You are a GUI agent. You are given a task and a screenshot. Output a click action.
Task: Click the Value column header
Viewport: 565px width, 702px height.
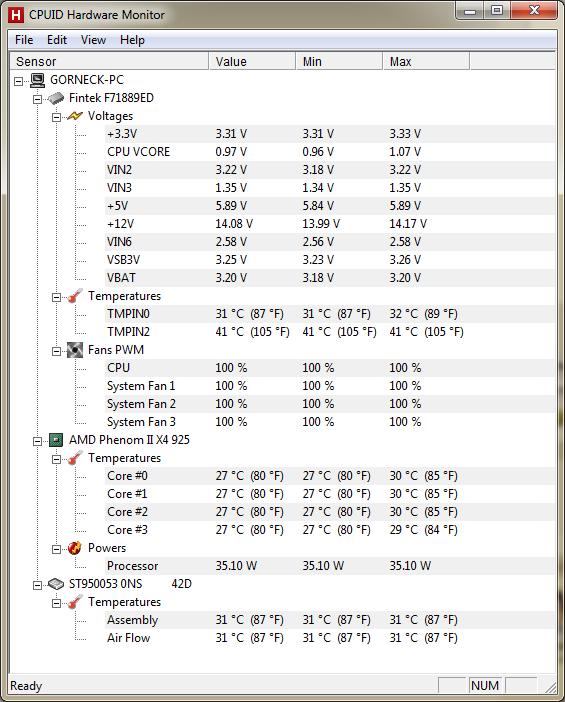253,61
